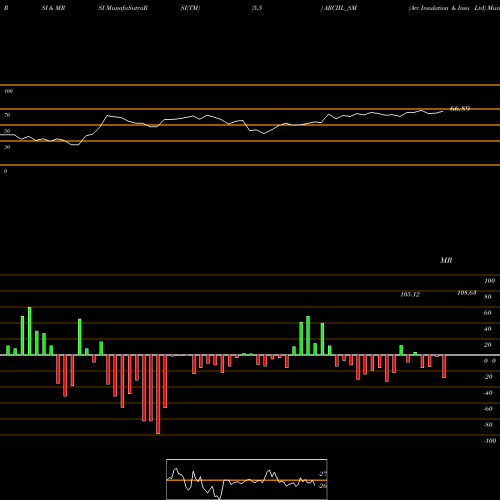Click the value 108.63 in MR panel
This screenshot has height=500, width=500.
click(467, 293)
